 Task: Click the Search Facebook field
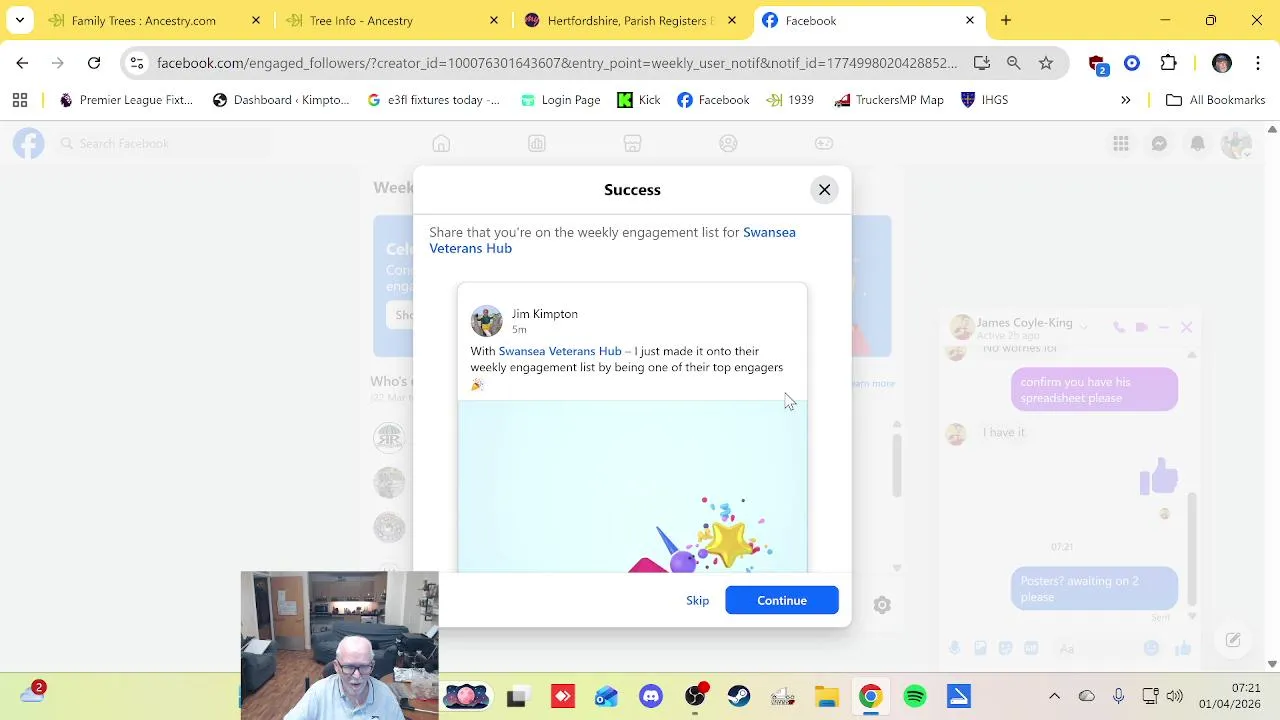[162, 144]
